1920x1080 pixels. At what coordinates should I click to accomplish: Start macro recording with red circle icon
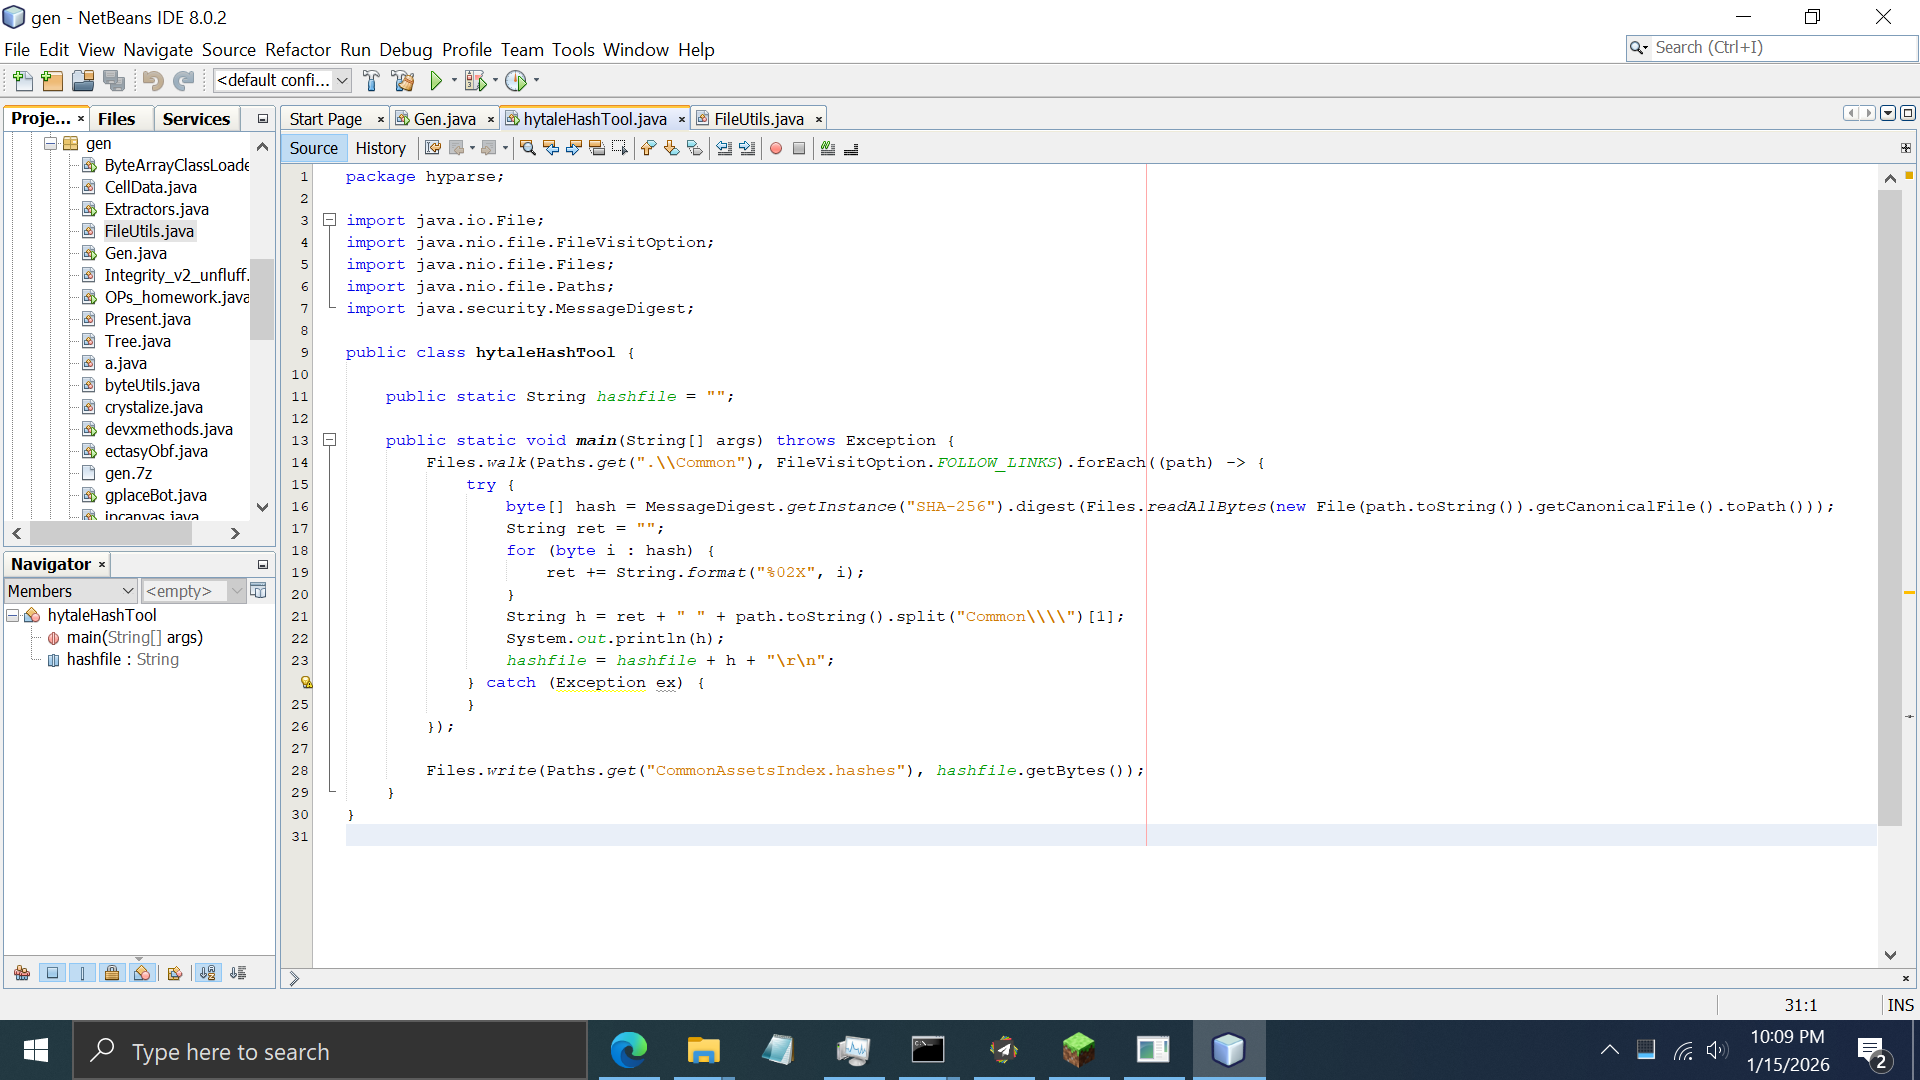pos(776,148)
